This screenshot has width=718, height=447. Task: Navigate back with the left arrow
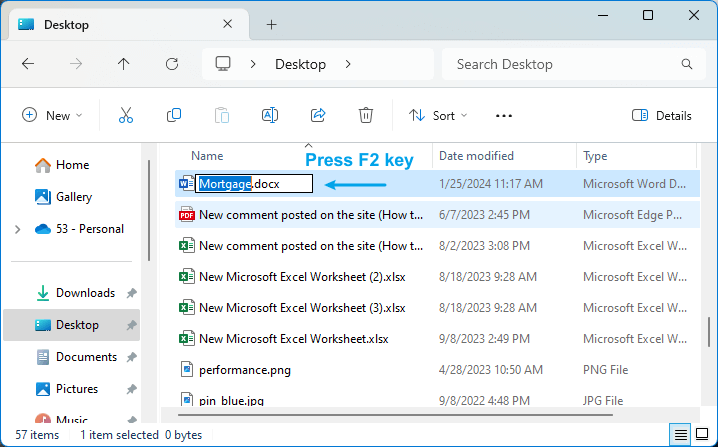(x=28, y=64)
